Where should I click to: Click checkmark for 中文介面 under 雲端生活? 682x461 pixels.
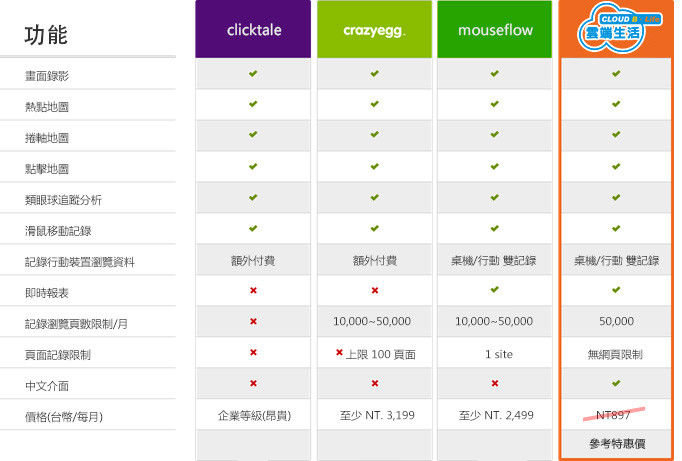pyautogui.click(x=616, y=383)
